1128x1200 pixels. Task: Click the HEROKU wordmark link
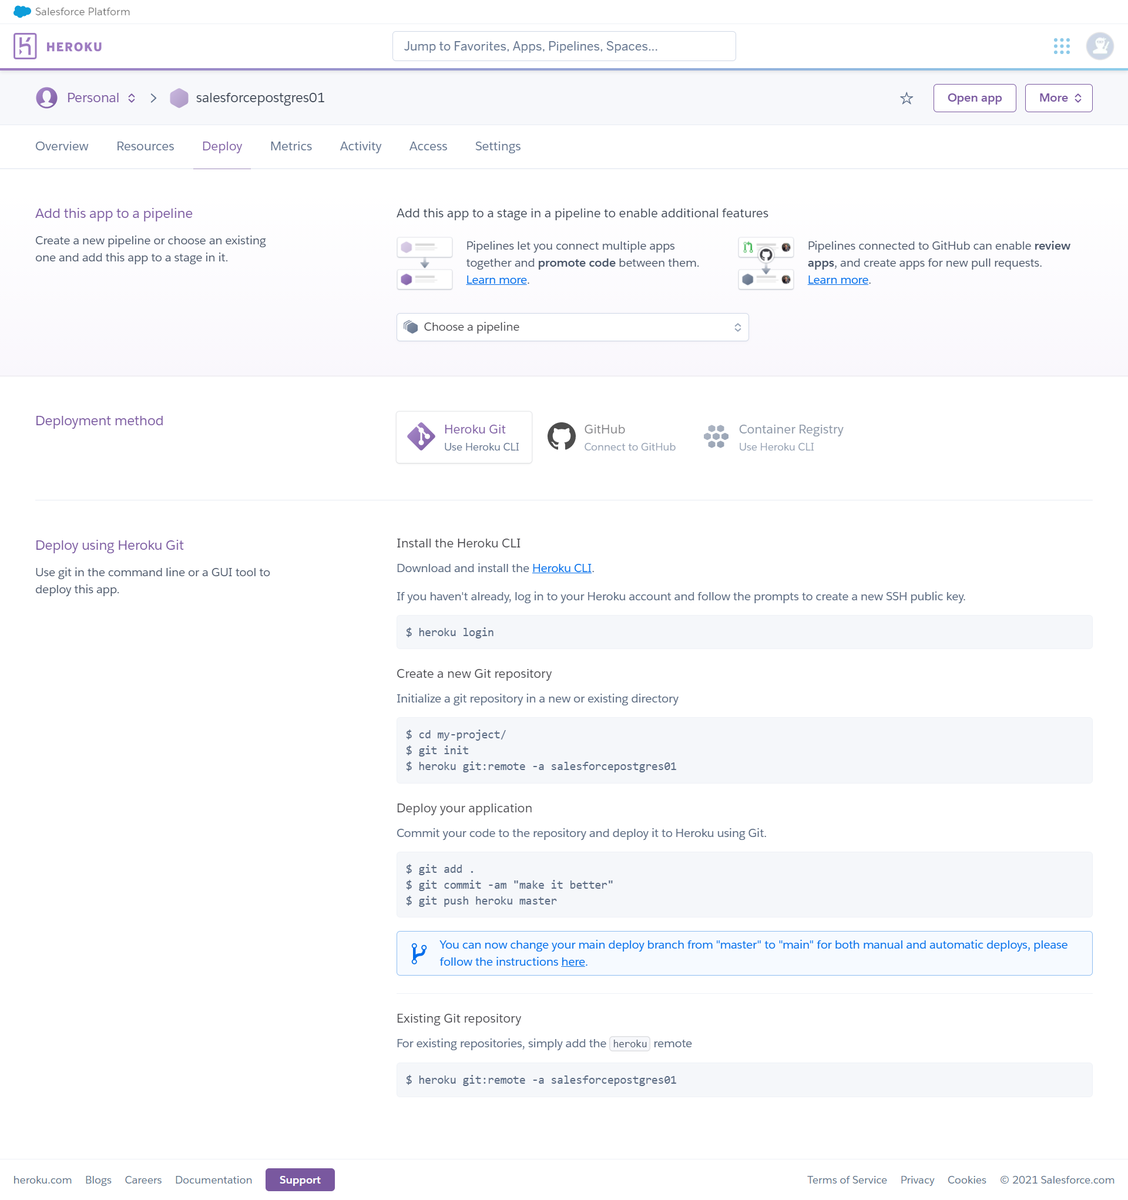[74, 47]
